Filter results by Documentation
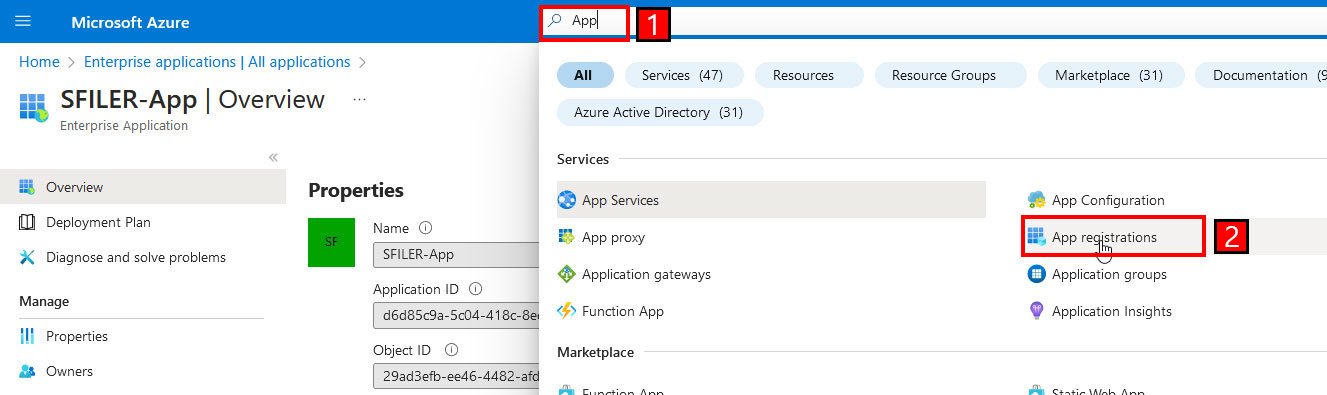This screenshot has height=395, width=1327. [1262, 75]
